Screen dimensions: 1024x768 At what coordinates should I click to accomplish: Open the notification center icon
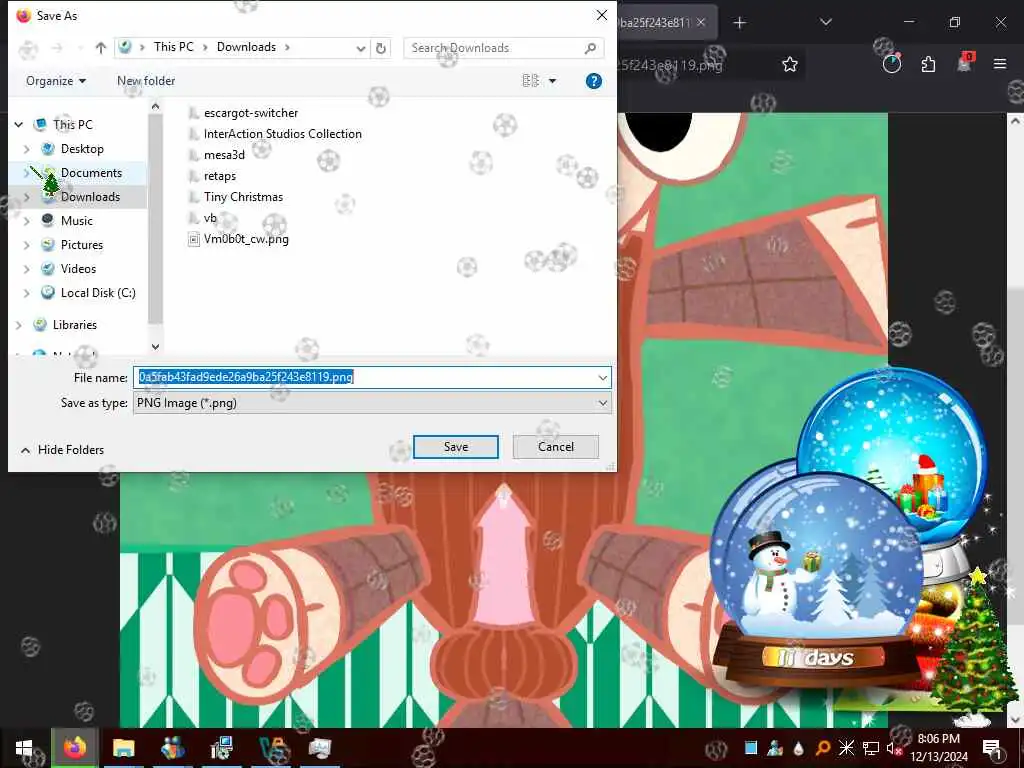(992, 748)
